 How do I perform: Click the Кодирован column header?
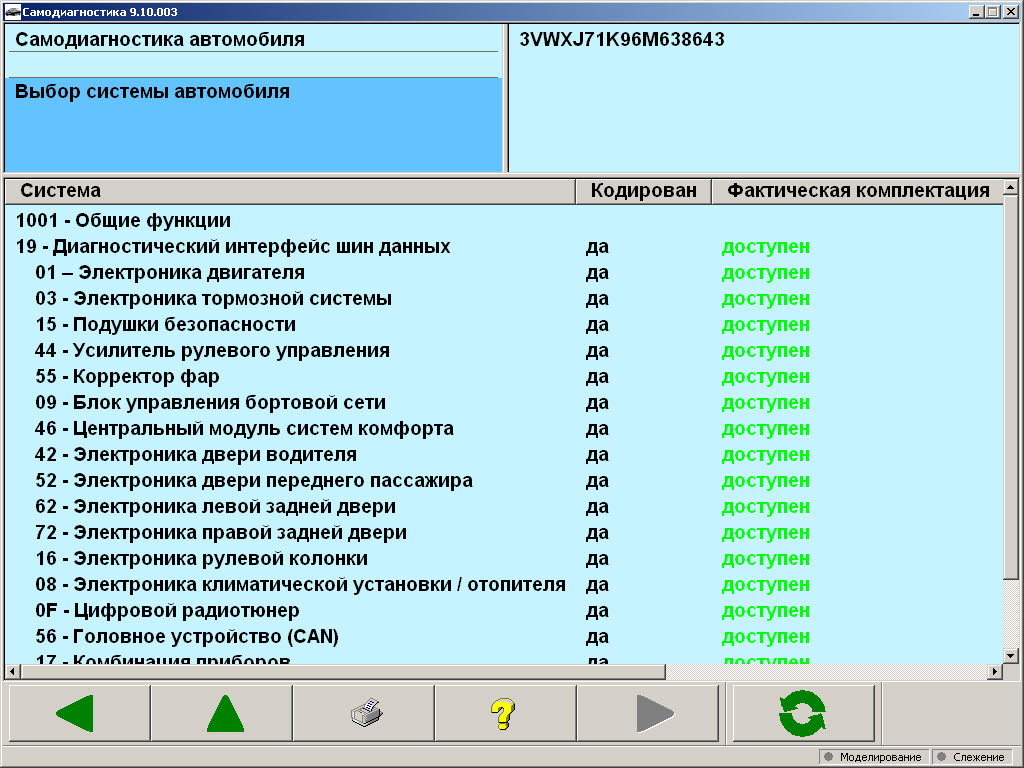[x=643, y=190]
